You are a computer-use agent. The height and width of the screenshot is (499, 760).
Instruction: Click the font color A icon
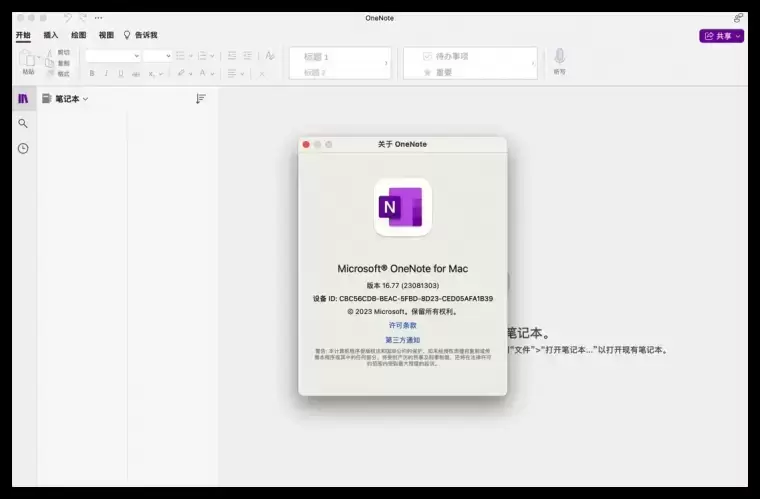[x=203, y=73]
